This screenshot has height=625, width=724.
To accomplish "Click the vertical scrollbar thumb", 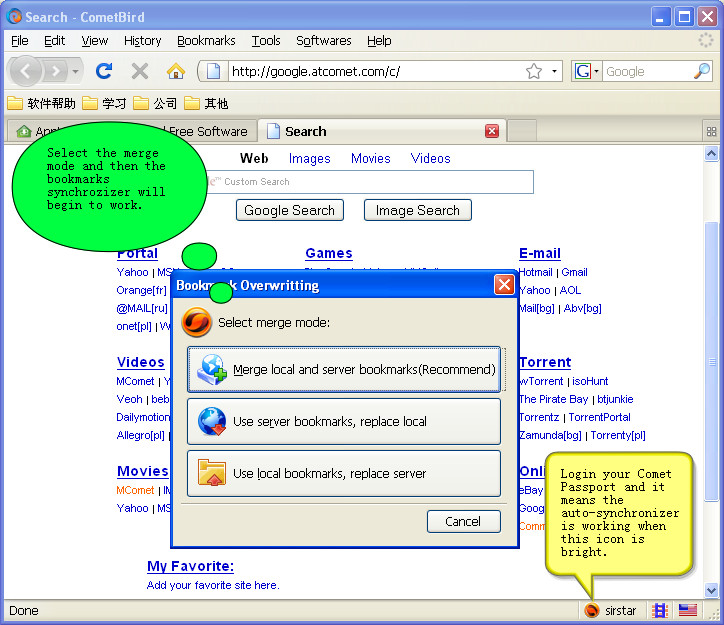I will pos(712,361).
